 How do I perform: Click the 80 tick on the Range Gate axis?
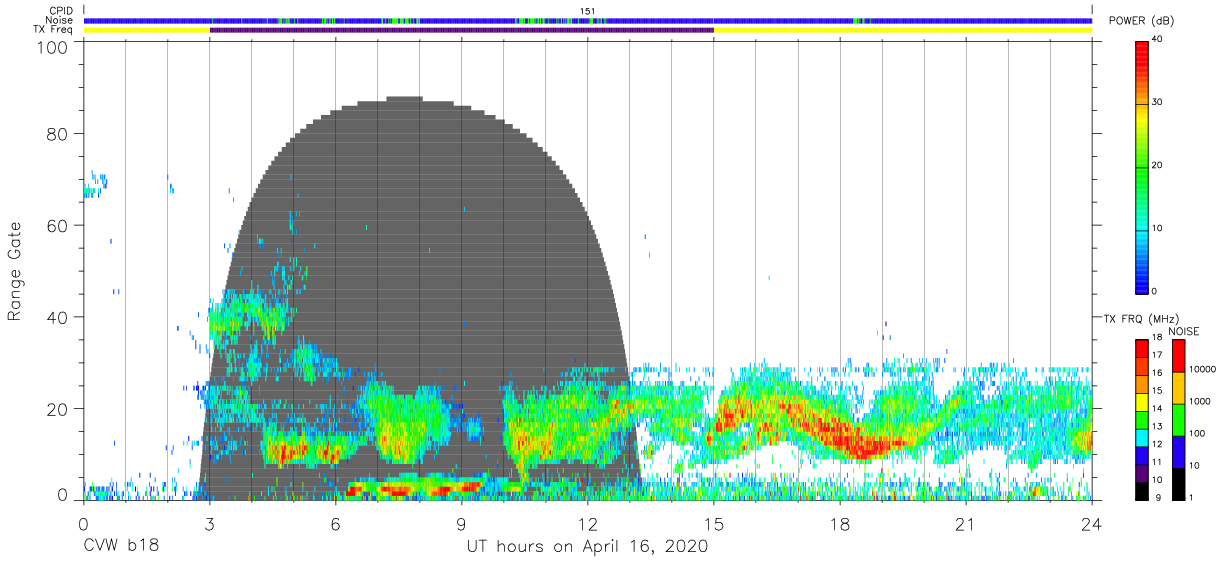click(56, 134)
